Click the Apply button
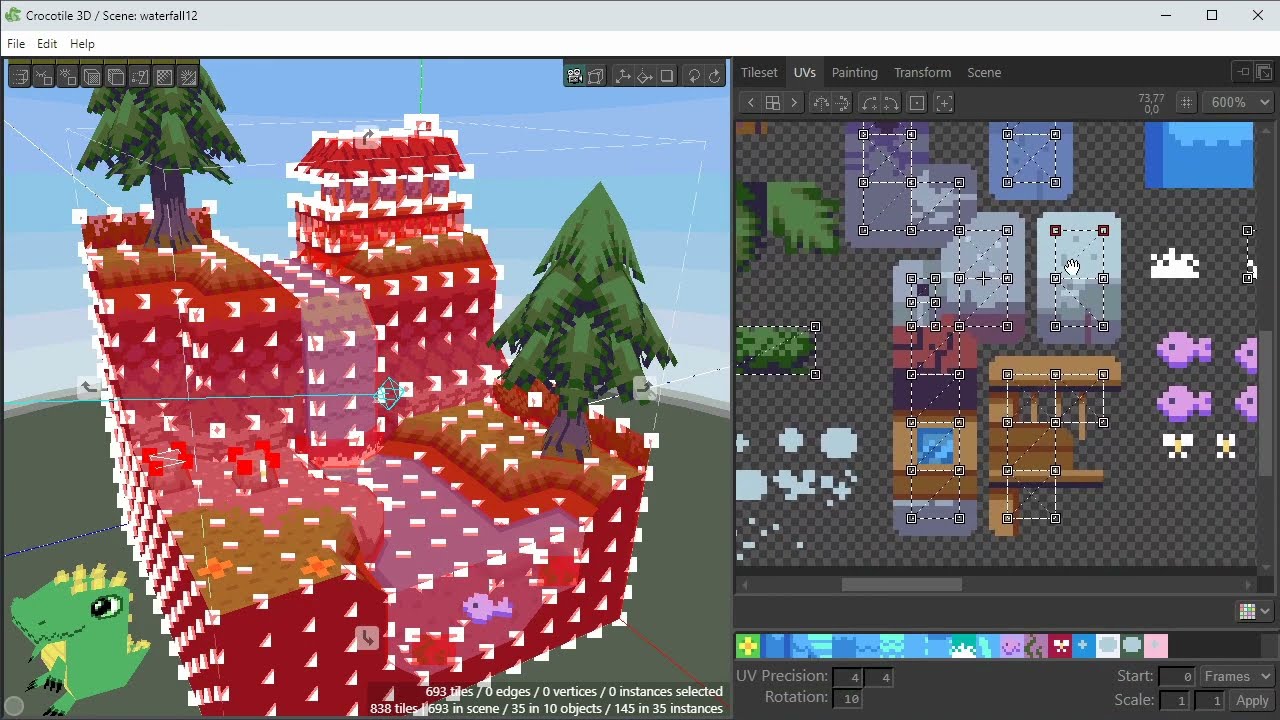The width and height of the screenshot is (1280, 720). tap(1252, 701)
